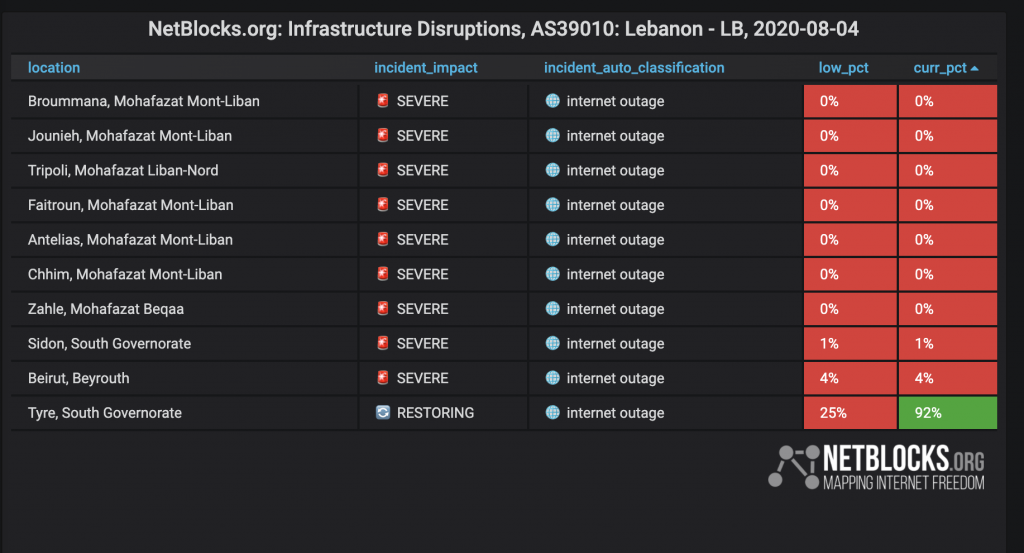Image resolution: width=1024 pixels, height=553 pixels.
Task: Select the Faitroun, Mohafazat Mont-Liban row
Action: point(504,205)
